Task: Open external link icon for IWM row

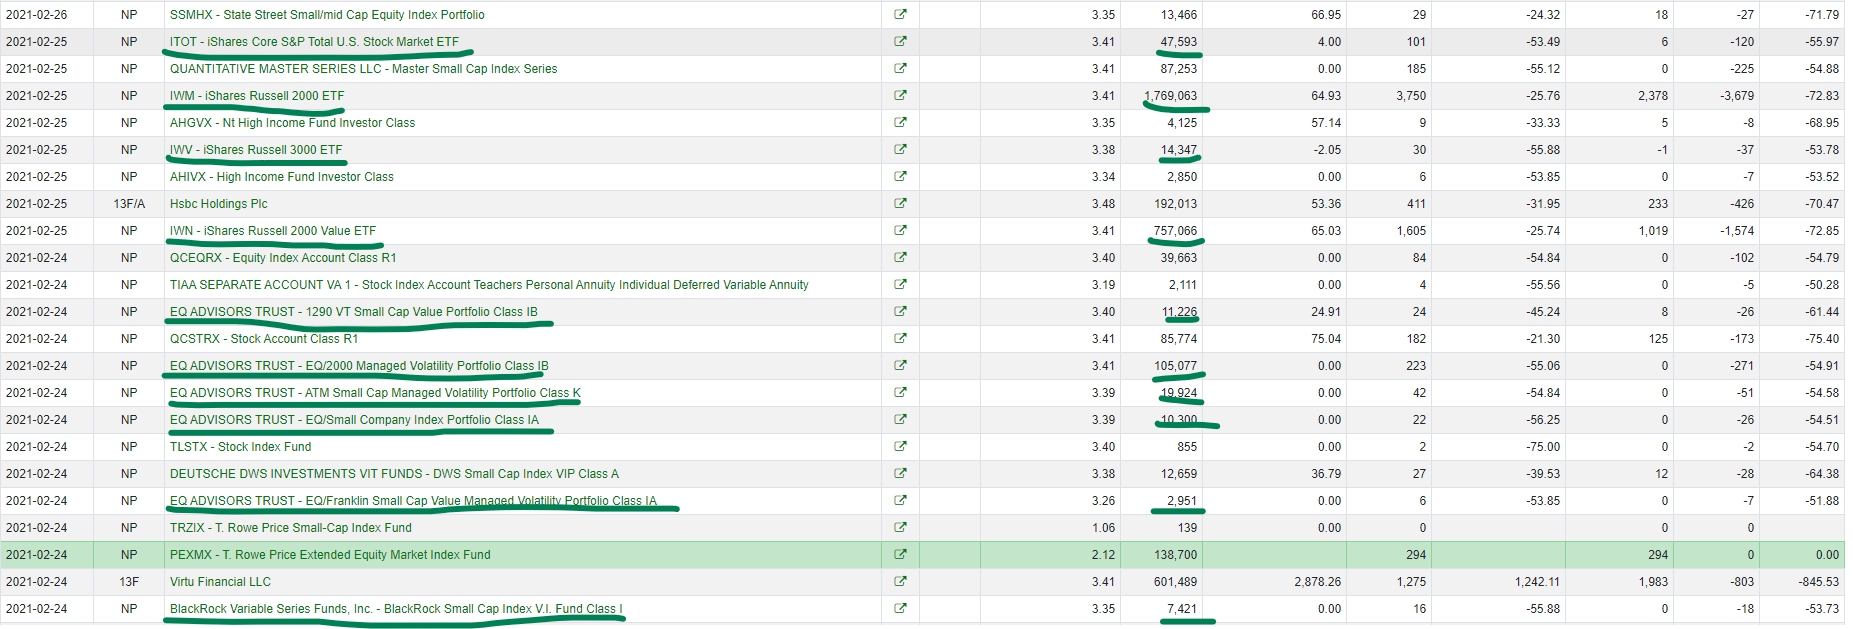Action: 900,96
